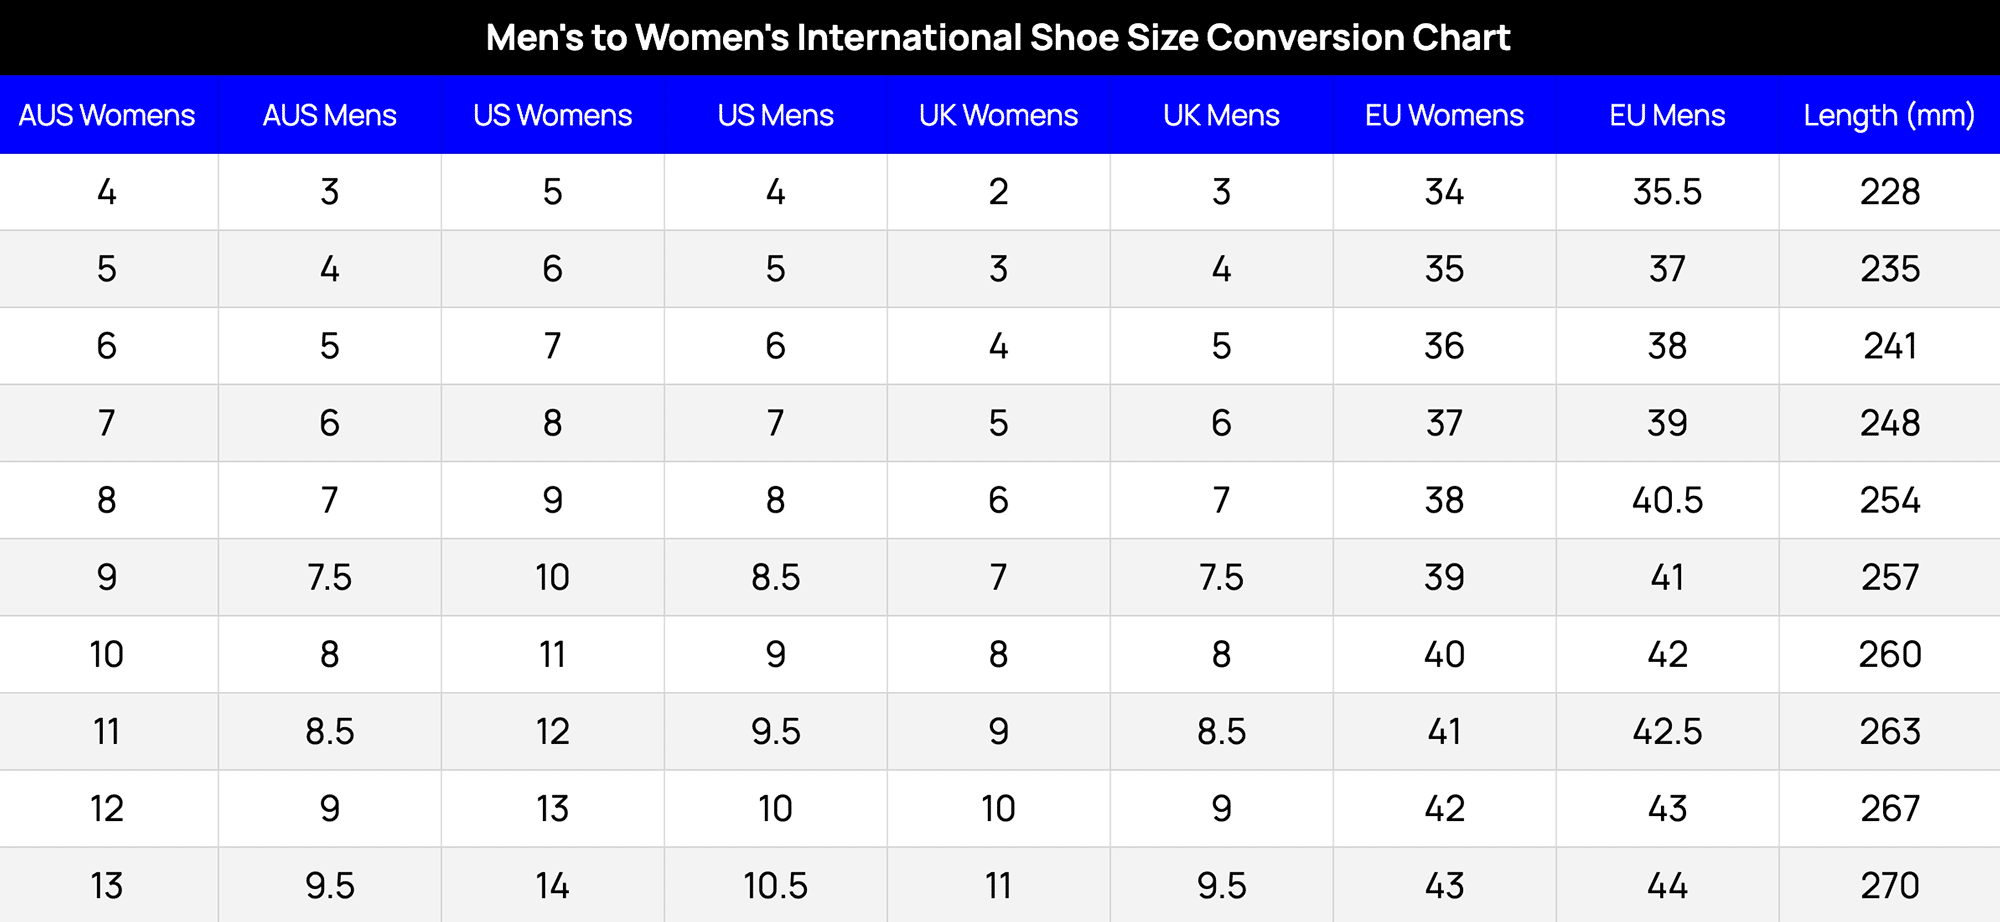Select the AUS Womens column header

(107, 115)
